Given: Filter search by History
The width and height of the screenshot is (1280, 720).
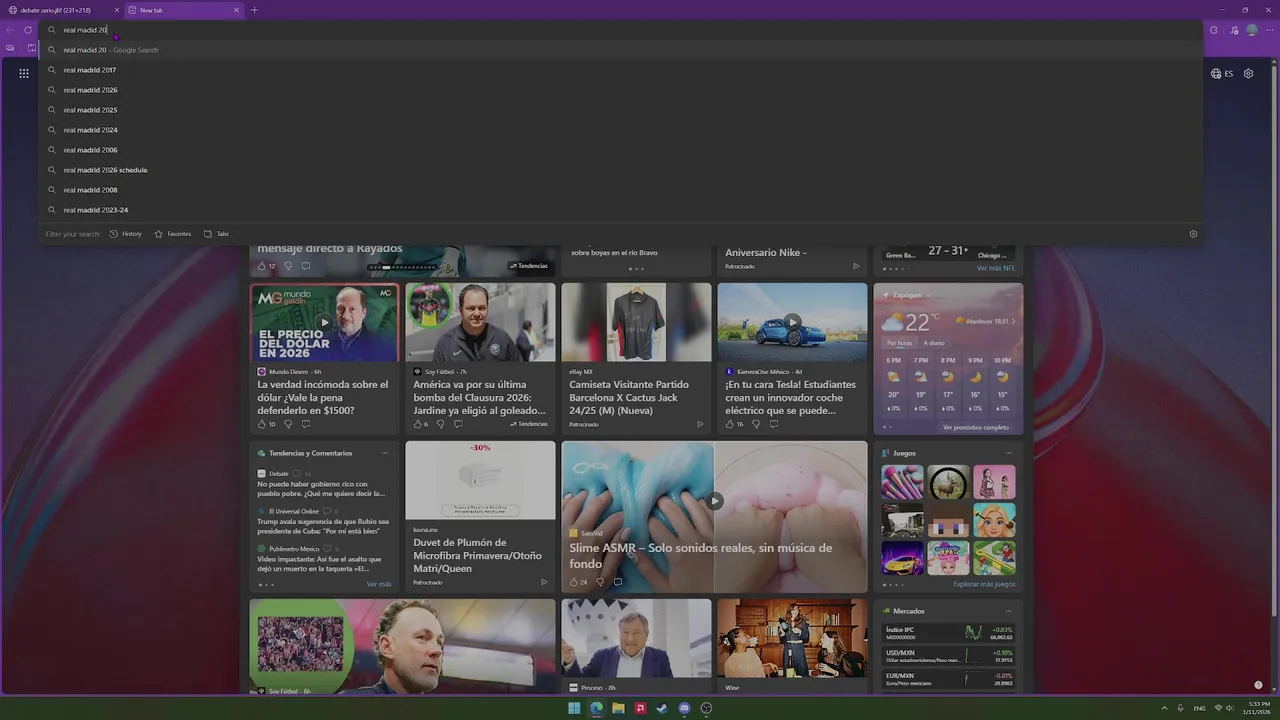Looking at the screenshot, I should pos(126,234).
